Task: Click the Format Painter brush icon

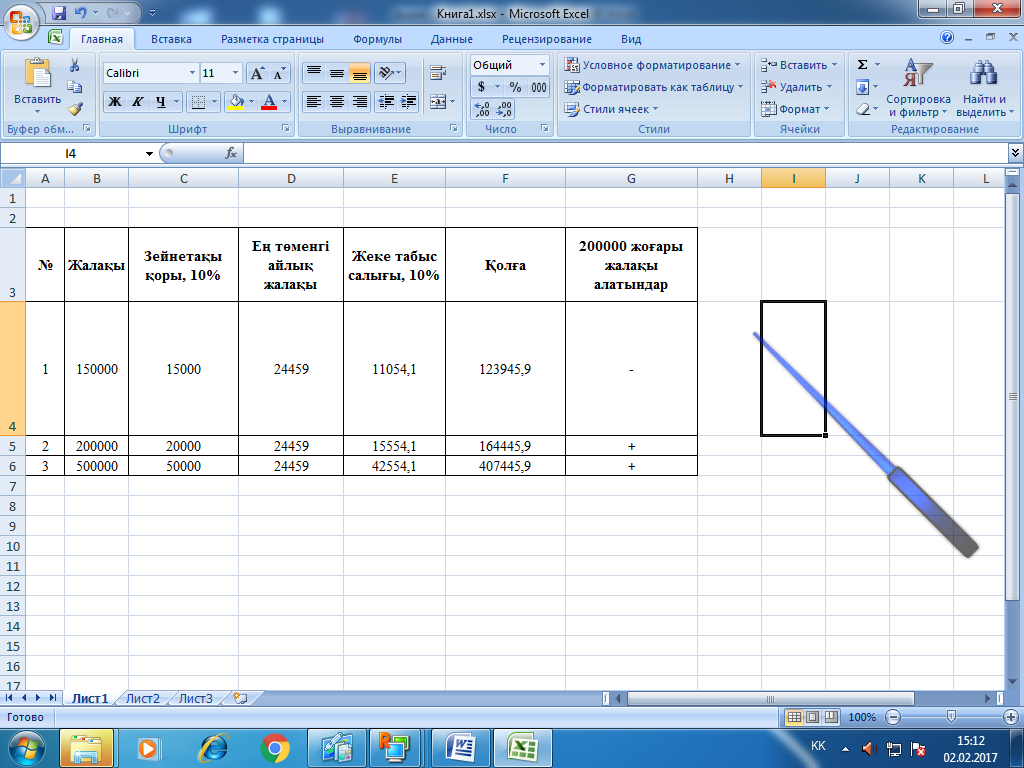Action: [x=74, y=109]
